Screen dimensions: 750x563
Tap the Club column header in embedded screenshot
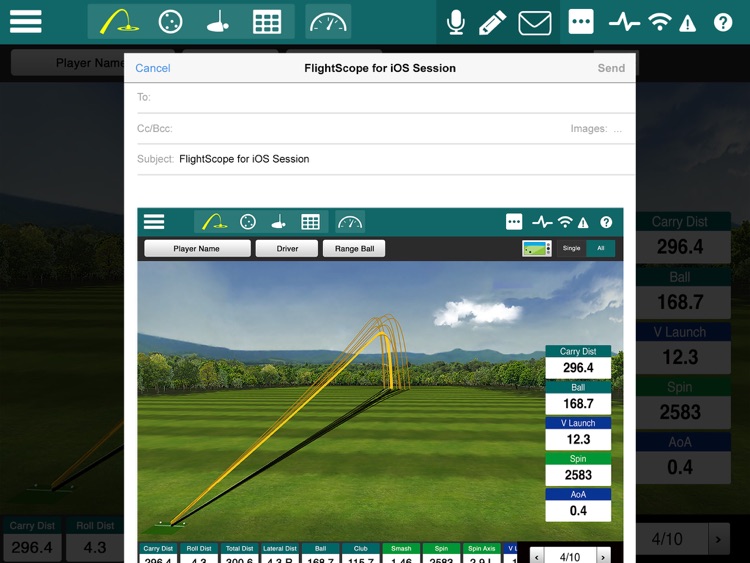(x=361, y=549)
